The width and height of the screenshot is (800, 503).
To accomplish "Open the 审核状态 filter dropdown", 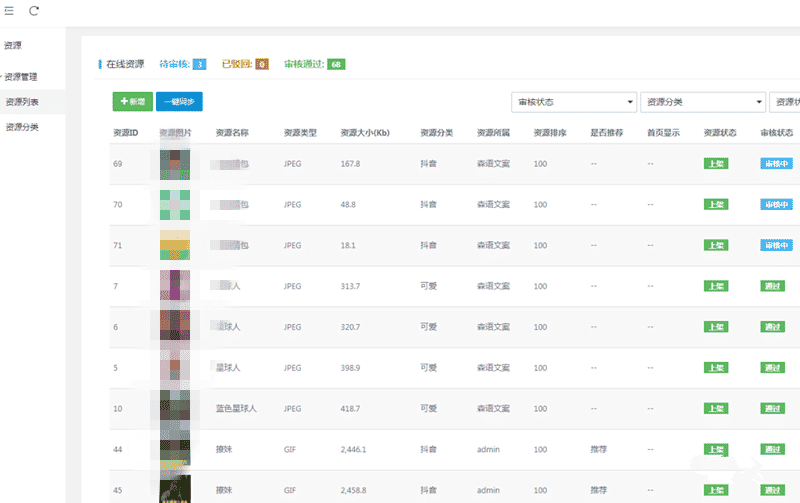I will 574,102.
